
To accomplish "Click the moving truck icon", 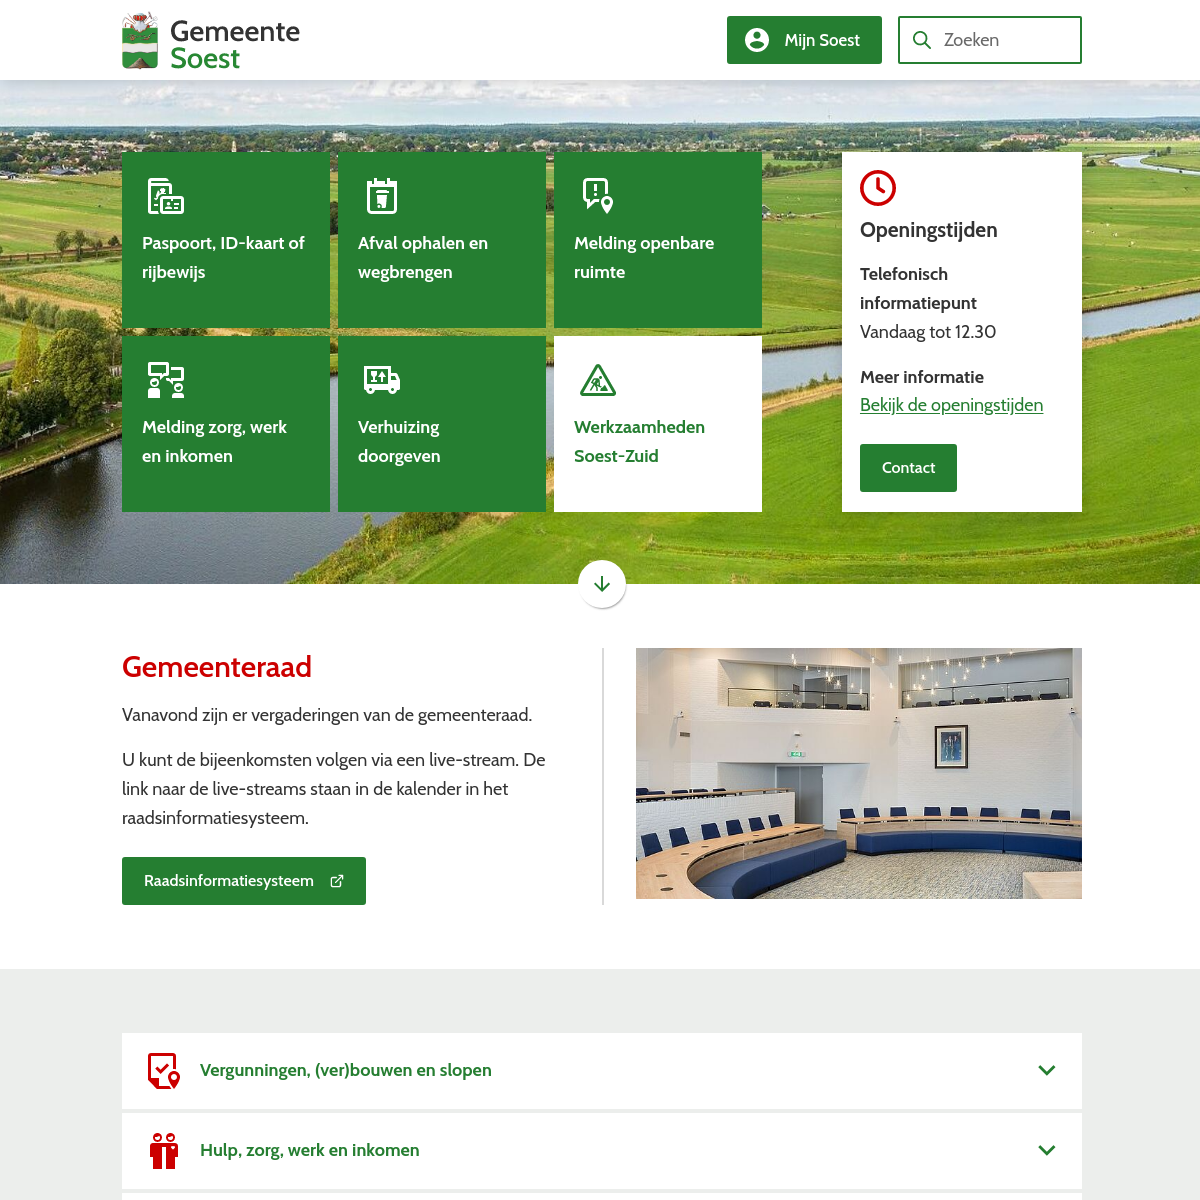I will 382,380.
